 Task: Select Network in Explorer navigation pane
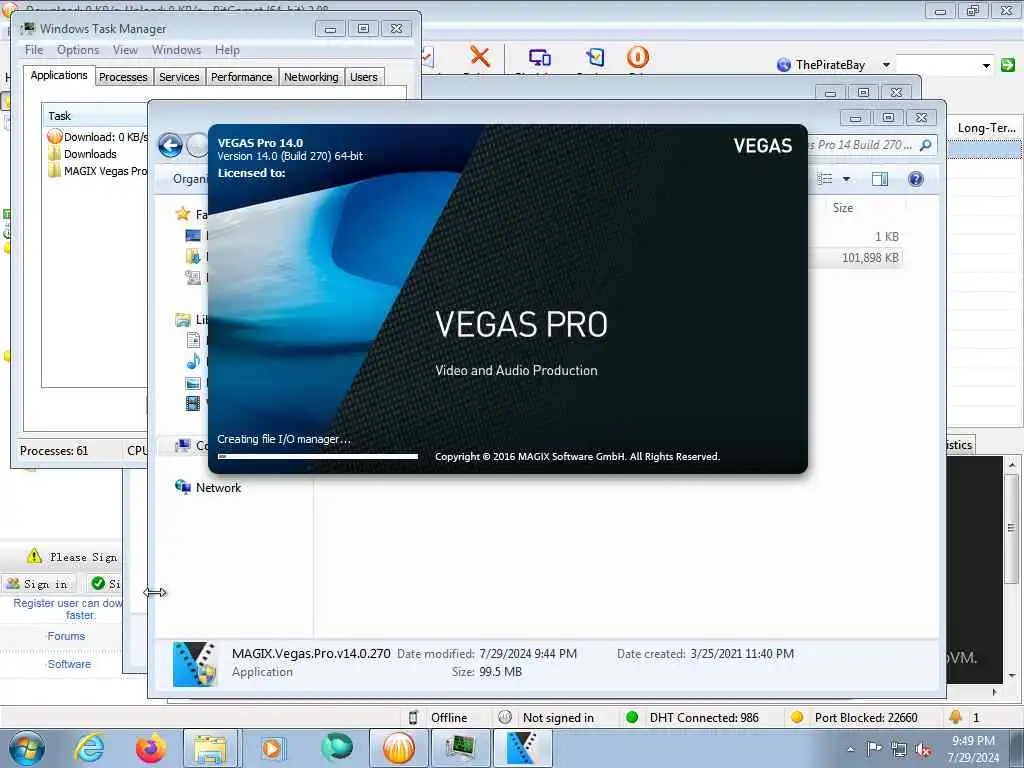[218, 488]
